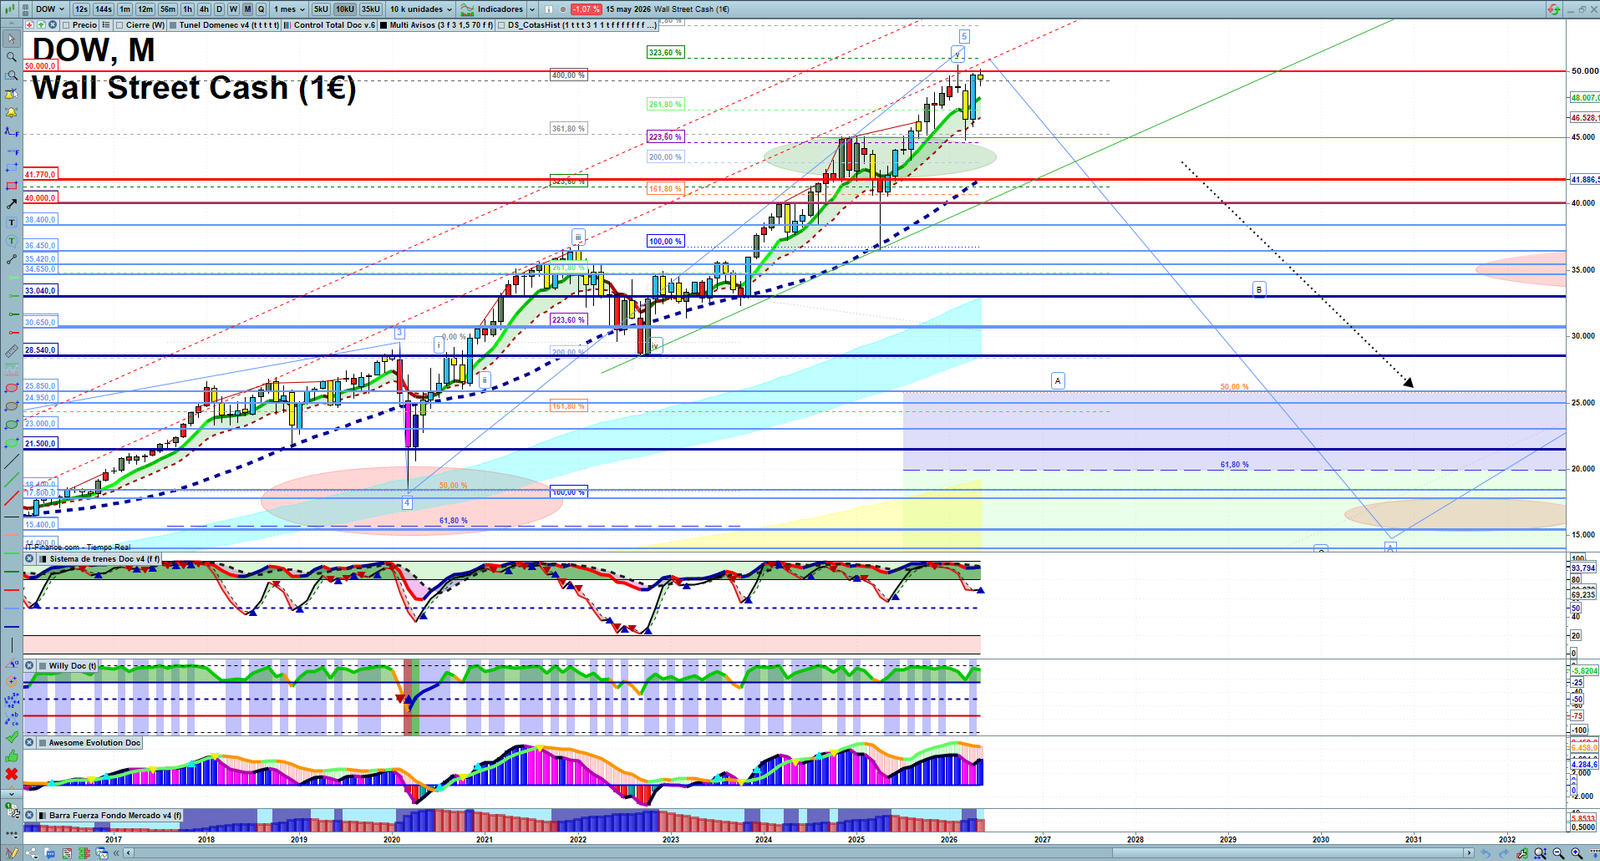
Task: Toggle visibility of Awesome Evolution Doc
Action: [x=43, y=743]
